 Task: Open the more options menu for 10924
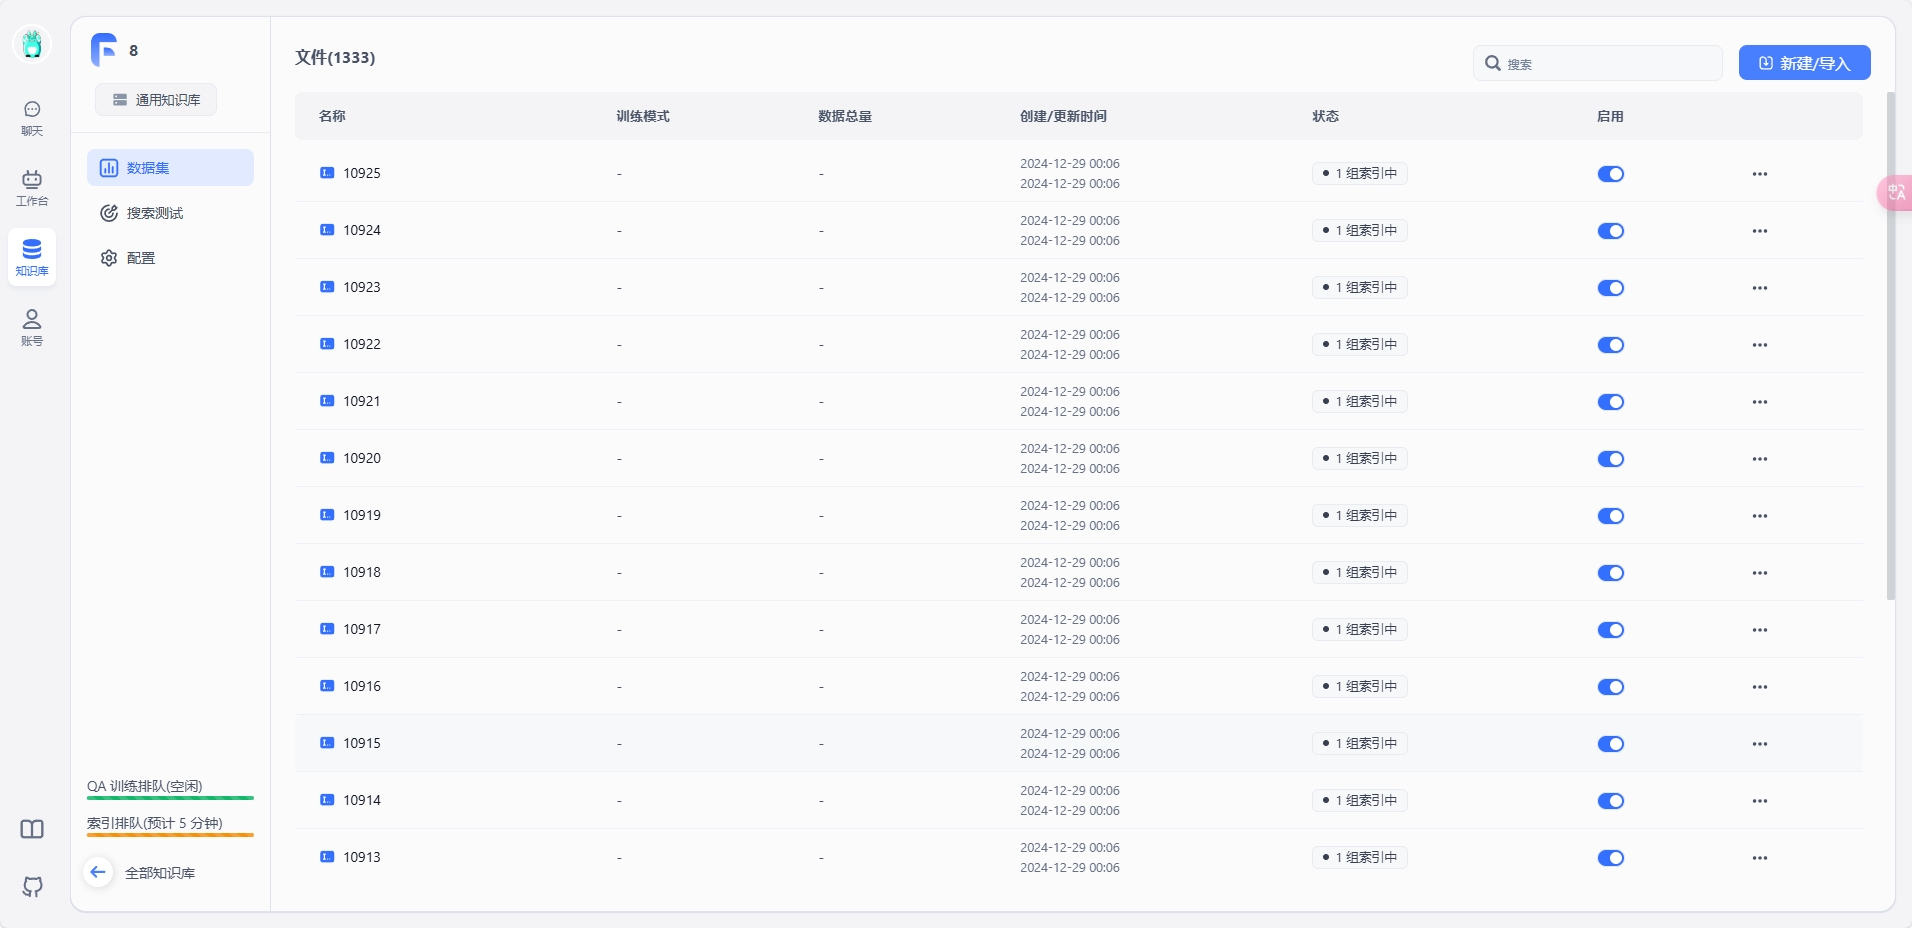[x=1759, y=231]
